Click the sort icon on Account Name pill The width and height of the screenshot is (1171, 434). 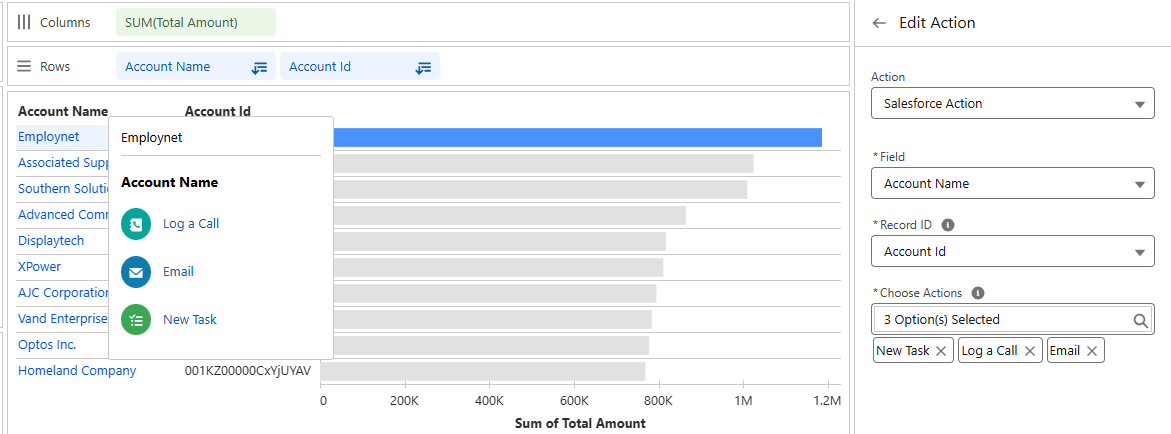(259, 67)
